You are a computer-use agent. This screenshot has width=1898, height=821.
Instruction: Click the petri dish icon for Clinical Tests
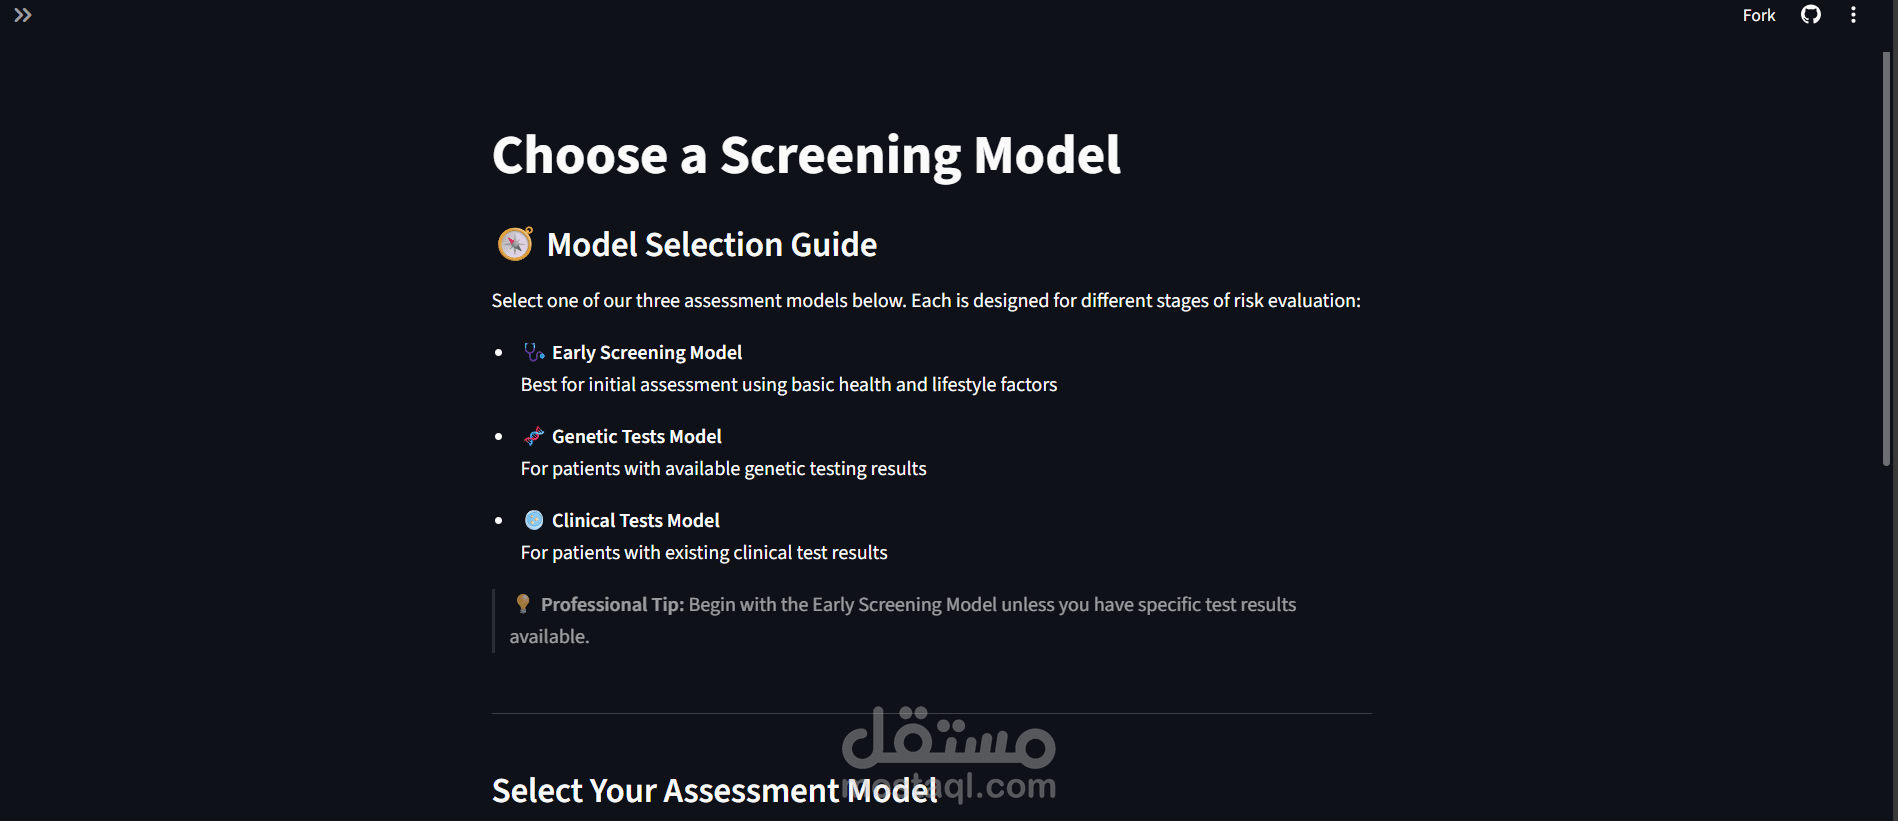point(534,520)
